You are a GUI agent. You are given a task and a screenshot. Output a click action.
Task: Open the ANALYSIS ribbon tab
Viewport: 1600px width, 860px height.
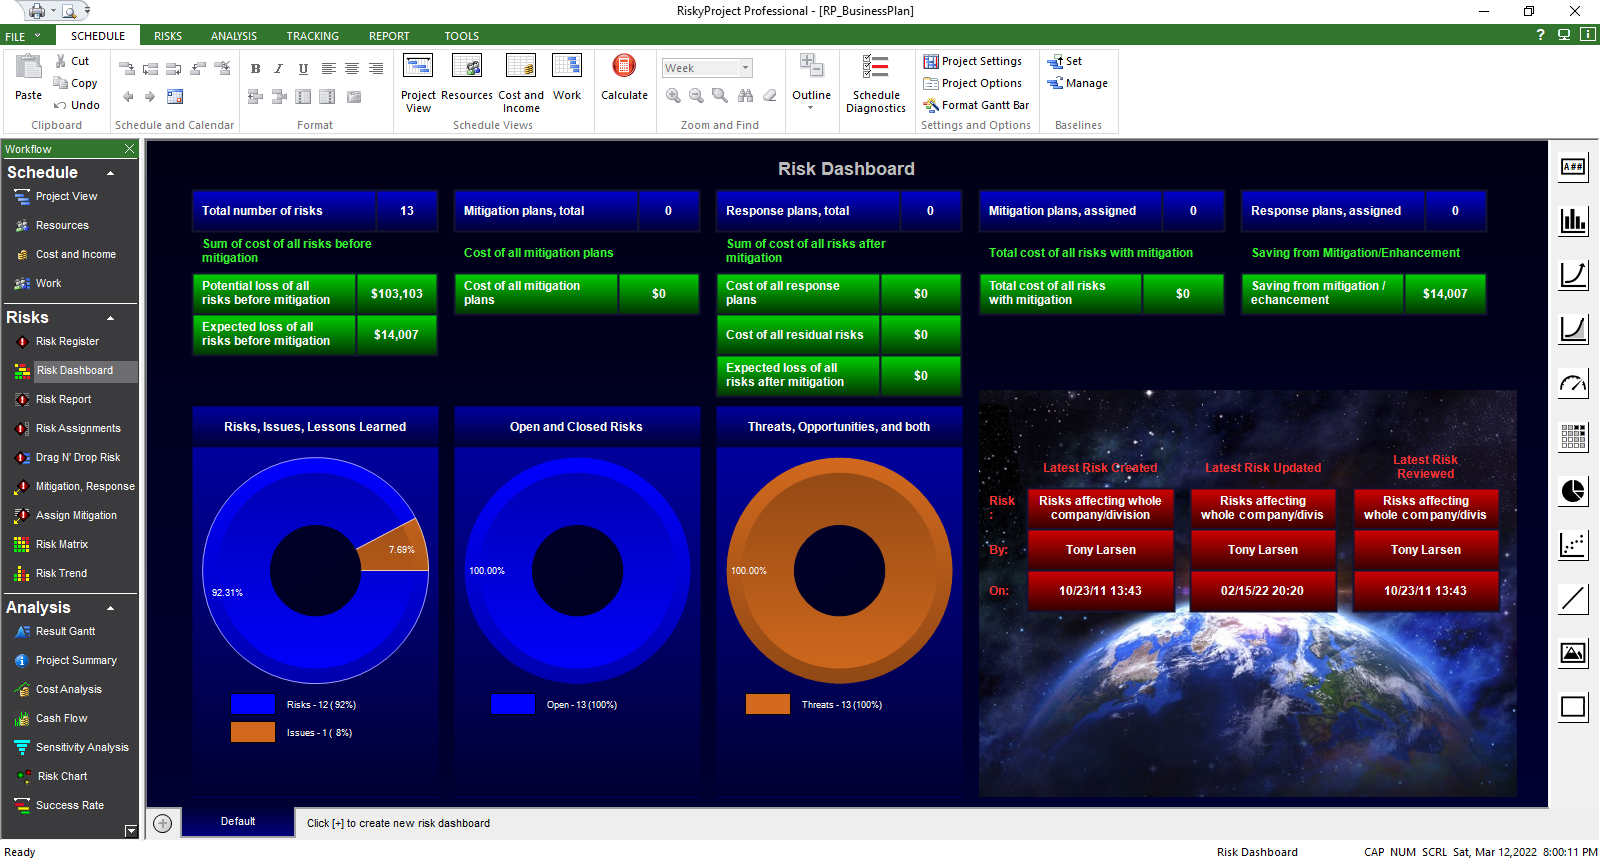(234, 36)
